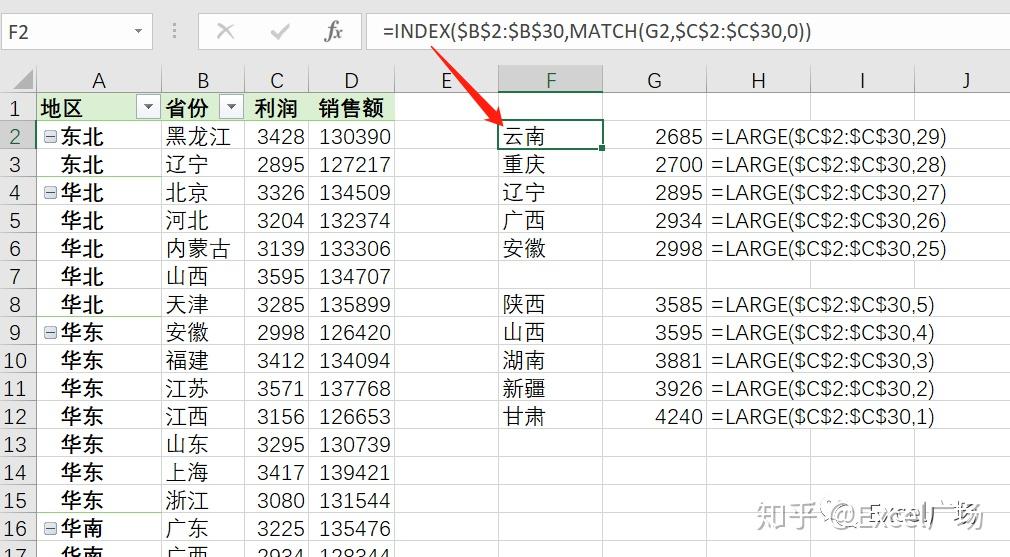Viewport: 1010px width, 557px height.
Task: Select cell F5 containing 广西
Action: click(x=550, y=220)
